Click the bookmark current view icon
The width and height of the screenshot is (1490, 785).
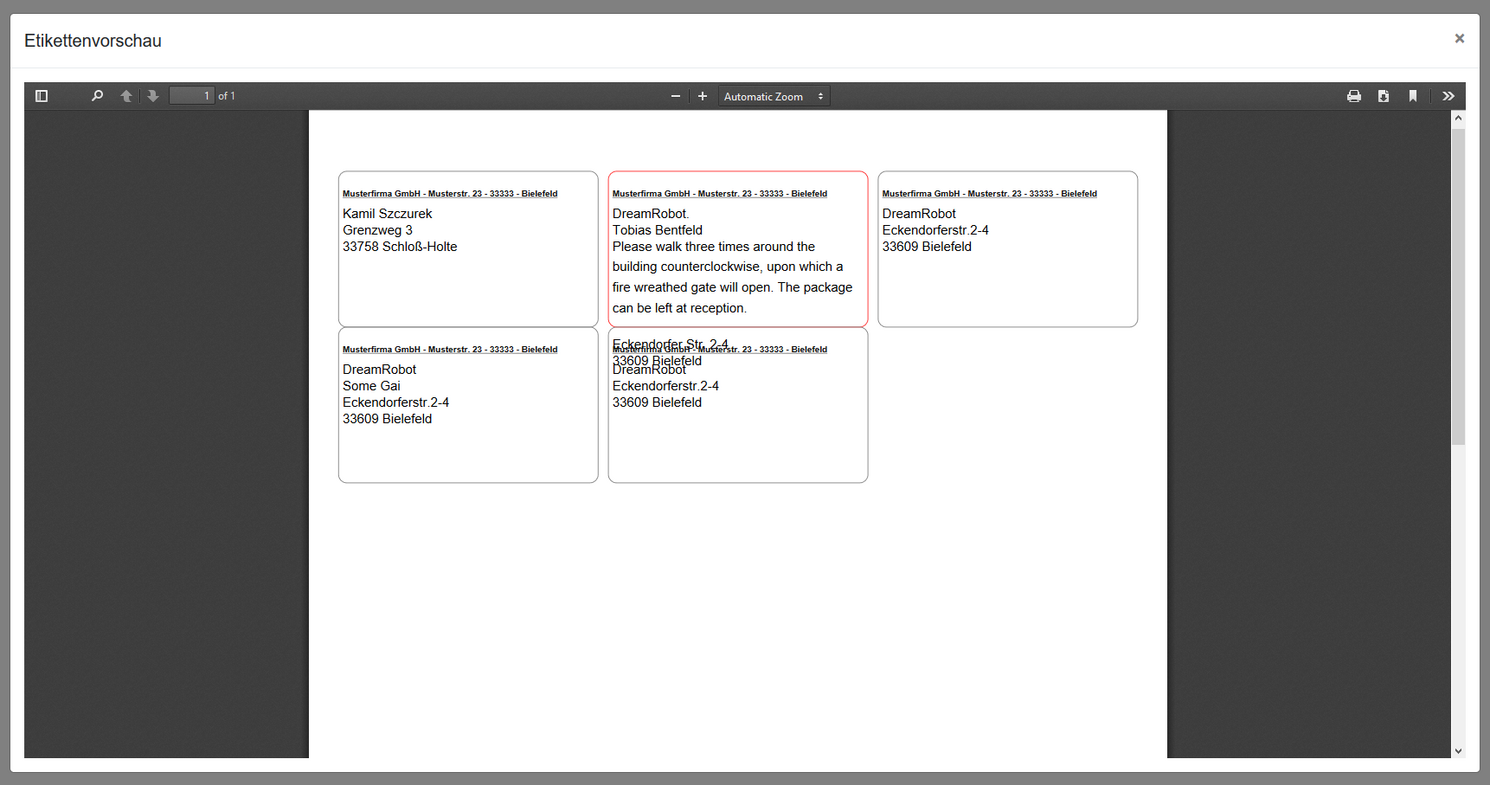click(1413, 96)
